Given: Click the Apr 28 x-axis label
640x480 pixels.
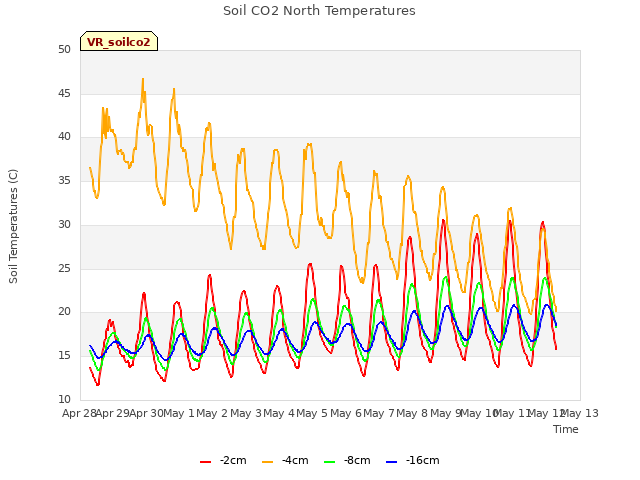Looking at the screenshot, I should point(79,413).
